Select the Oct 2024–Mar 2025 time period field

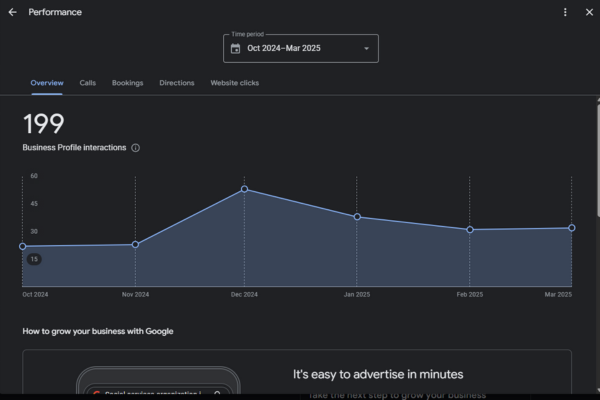pos(301,49)
